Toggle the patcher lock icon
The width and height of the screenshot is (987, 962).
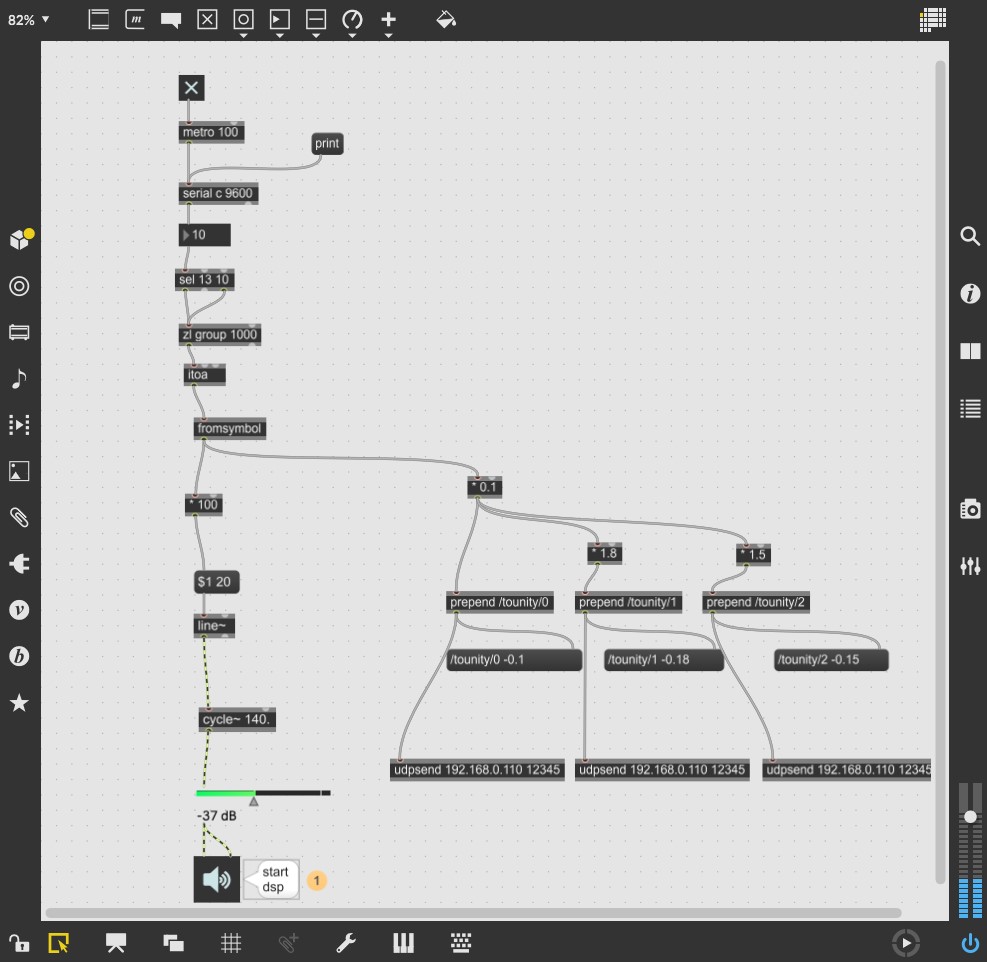[18, 942]
